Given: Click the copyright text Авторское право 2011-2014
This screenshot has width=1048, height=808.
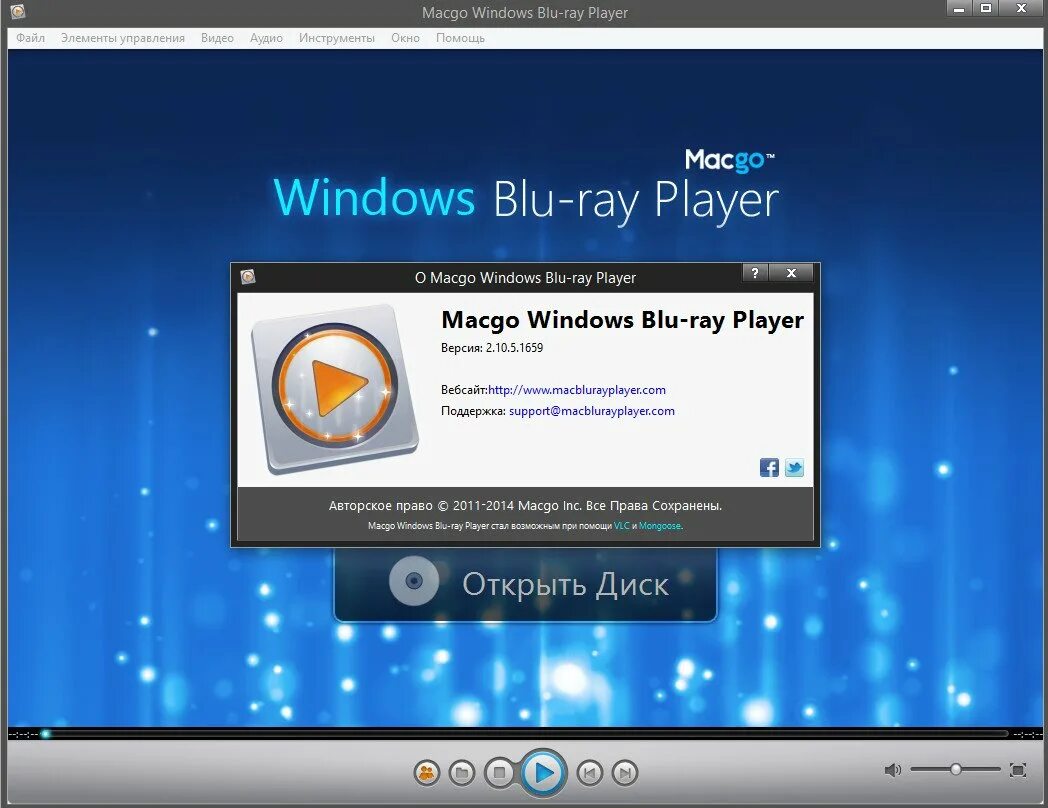Looking at the screenshot, I should click(525, 506).
